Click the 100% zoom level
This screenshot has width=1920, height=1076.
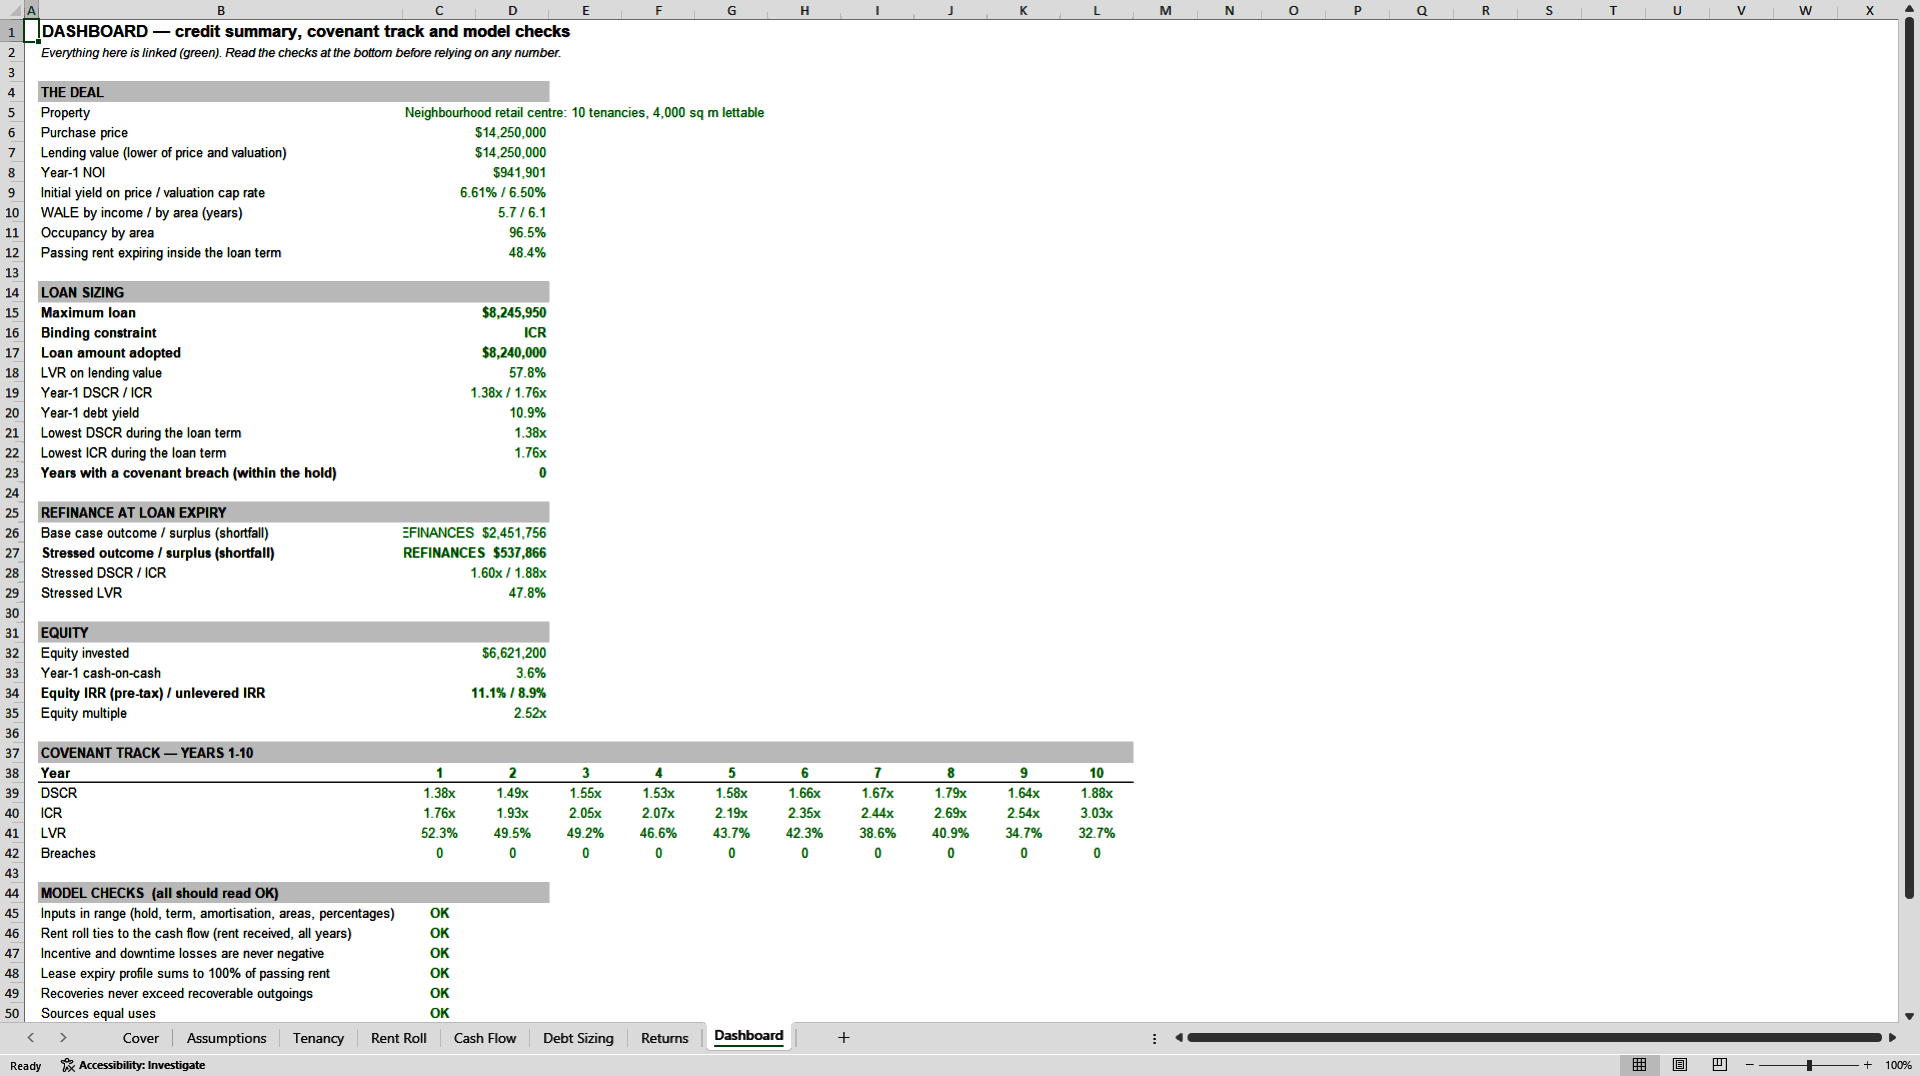tap(1897, 1065)
